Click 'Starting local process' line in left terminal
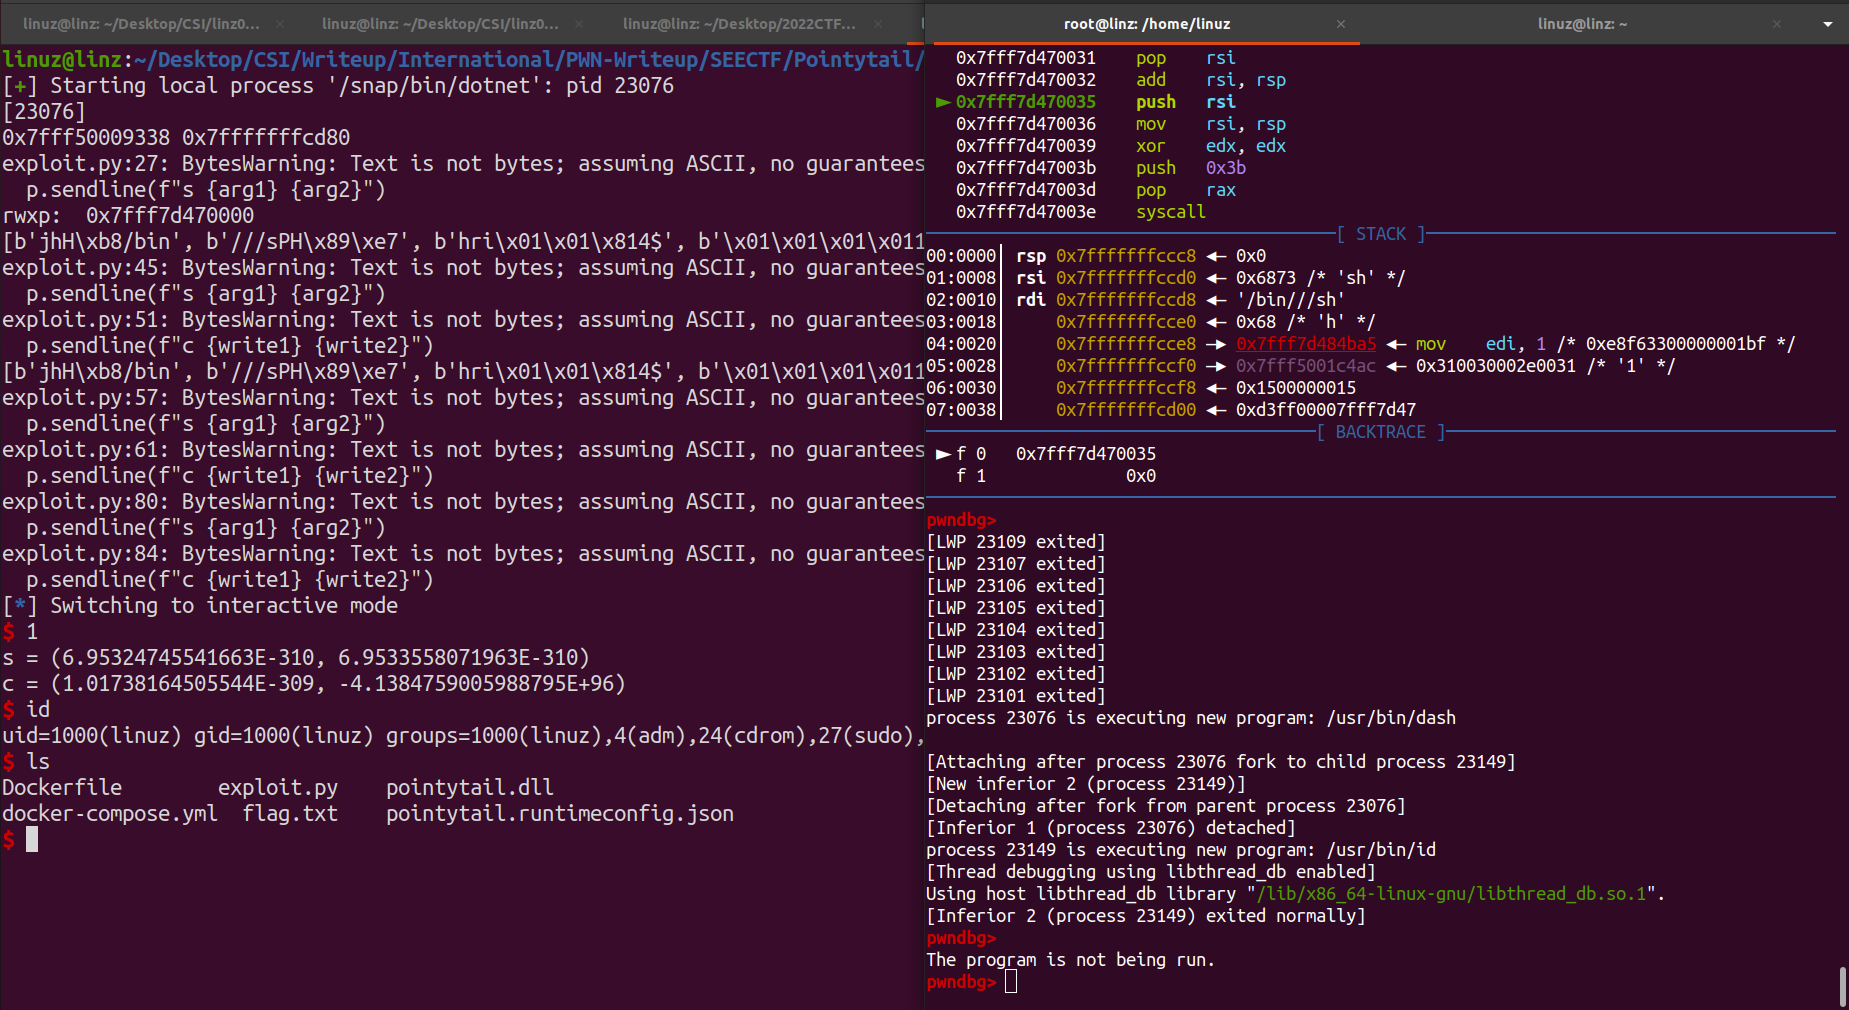 pos(338,86)
